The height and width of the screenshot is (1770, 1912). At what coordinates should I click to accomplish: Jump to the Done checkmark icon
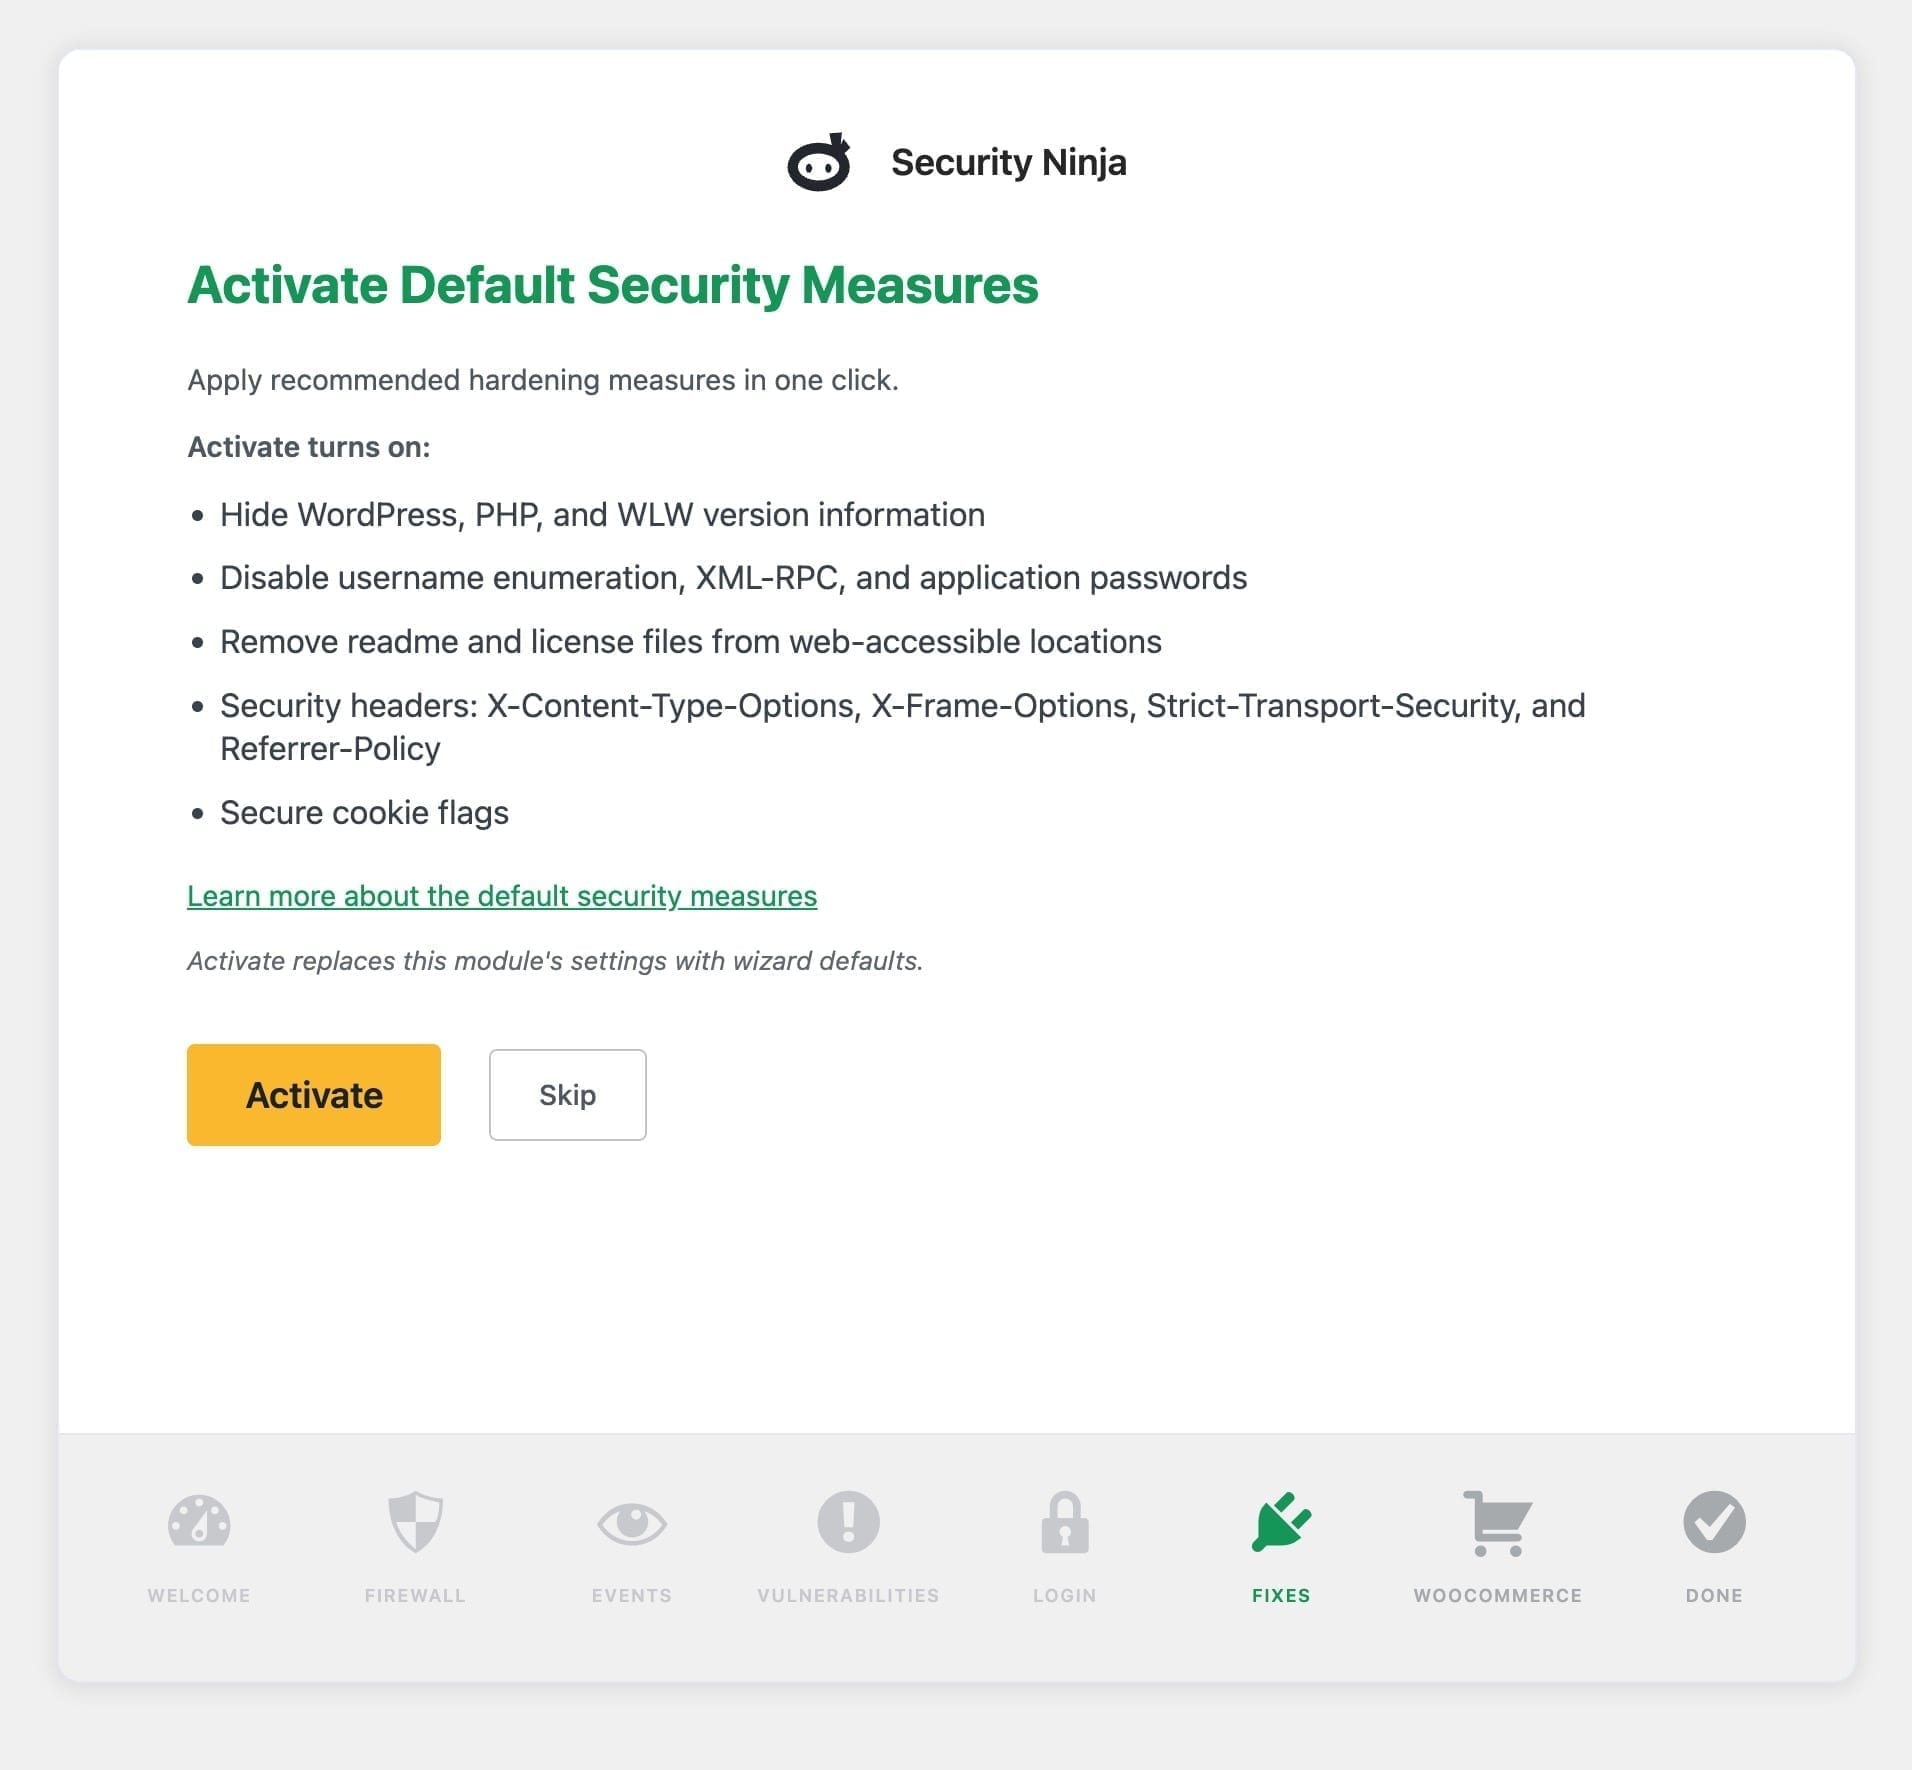[1714, 1522]
